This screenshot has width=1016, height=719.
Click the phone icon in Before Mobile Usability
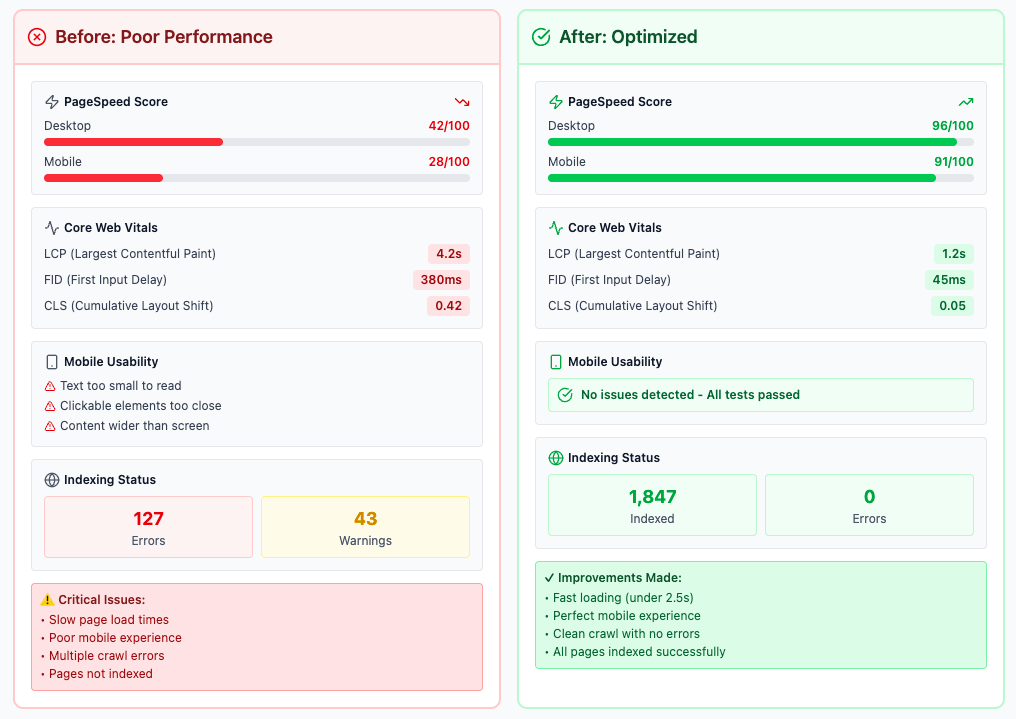pyautogui.click(x=52, y=361)
